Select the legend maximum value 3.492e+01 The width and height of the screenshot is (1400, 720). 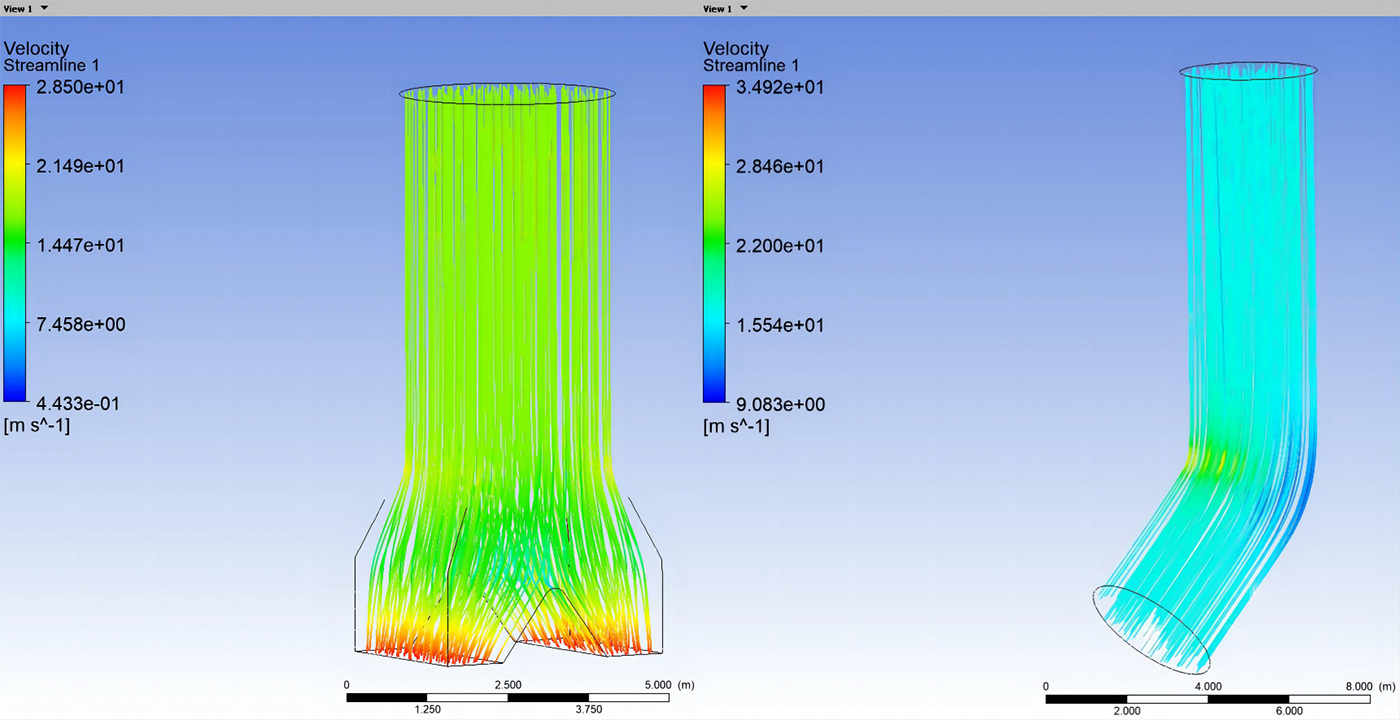[780, 87]
